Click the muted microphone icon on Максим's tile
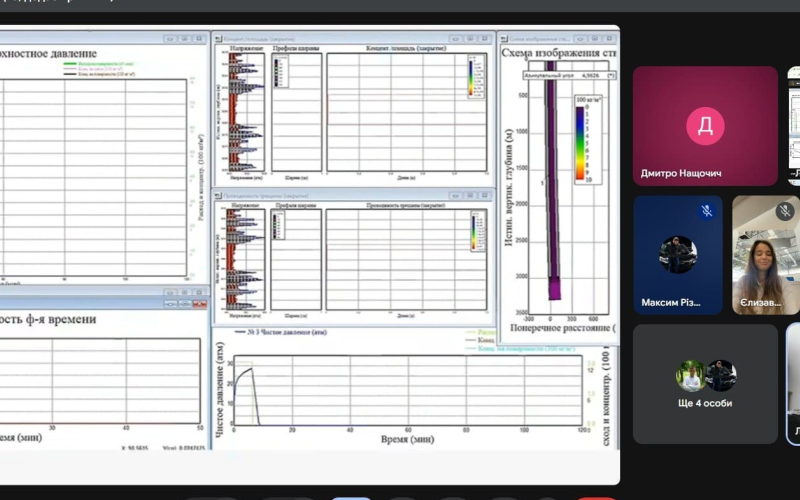Image resolution: width=800 pixels, height=500 pixels. [x=706, y=211]
